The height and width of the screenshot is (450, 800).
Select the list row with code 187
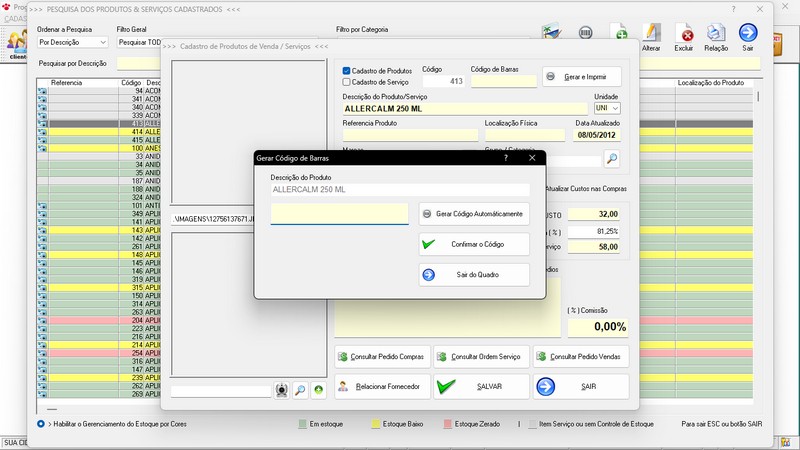point(98,181)
